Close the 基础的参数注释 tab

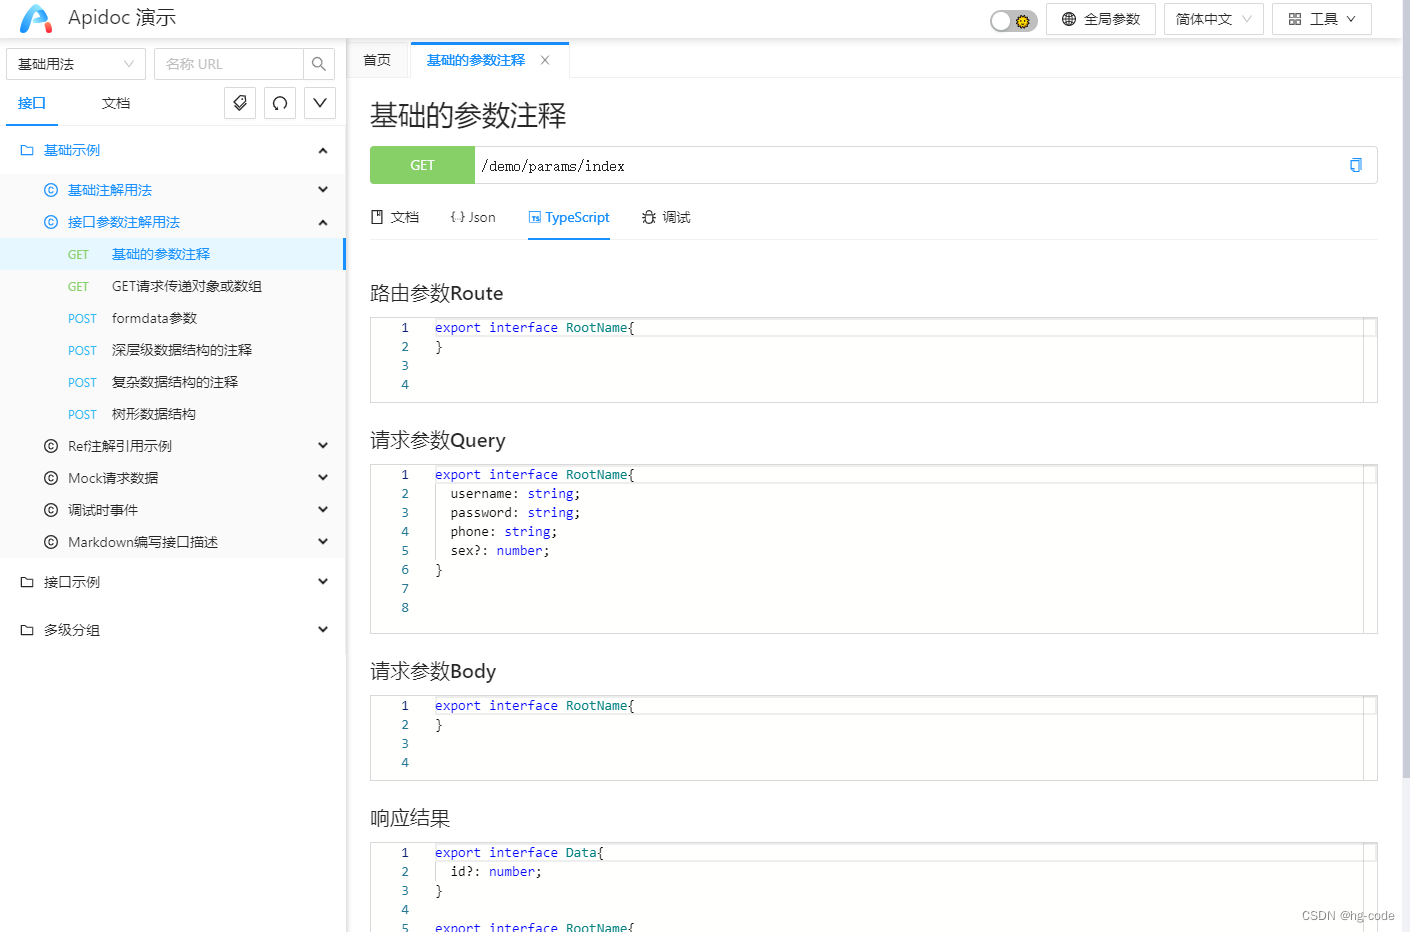click(x=545, y=60)
